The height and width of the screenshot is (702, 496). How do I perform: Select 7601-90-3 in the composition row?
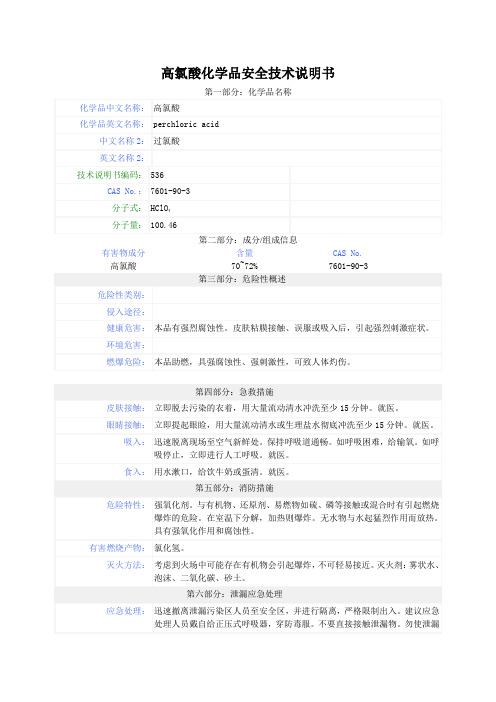click(348, 266)
